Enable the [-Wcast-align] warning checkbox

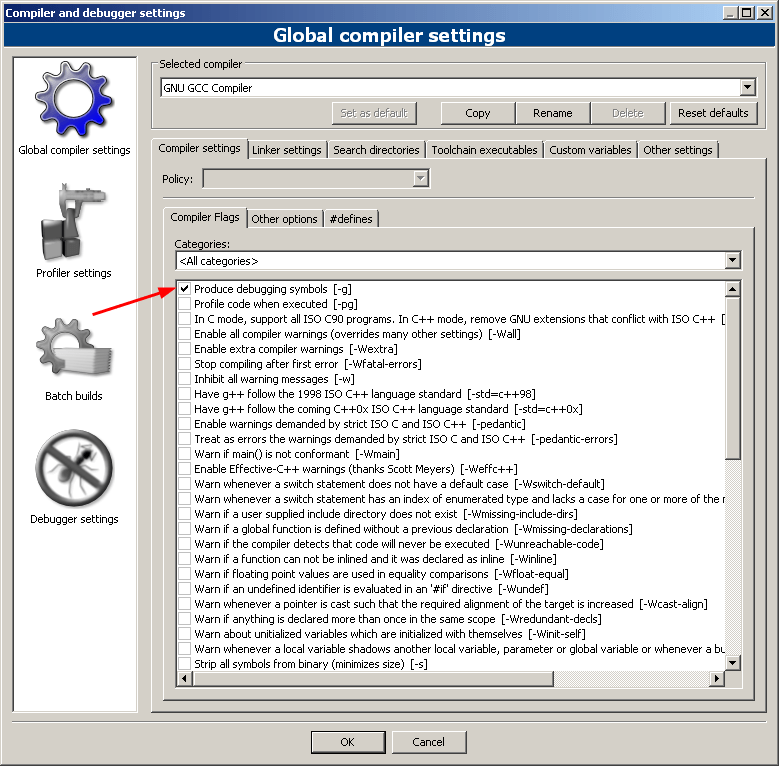click(x=185, y=604)
